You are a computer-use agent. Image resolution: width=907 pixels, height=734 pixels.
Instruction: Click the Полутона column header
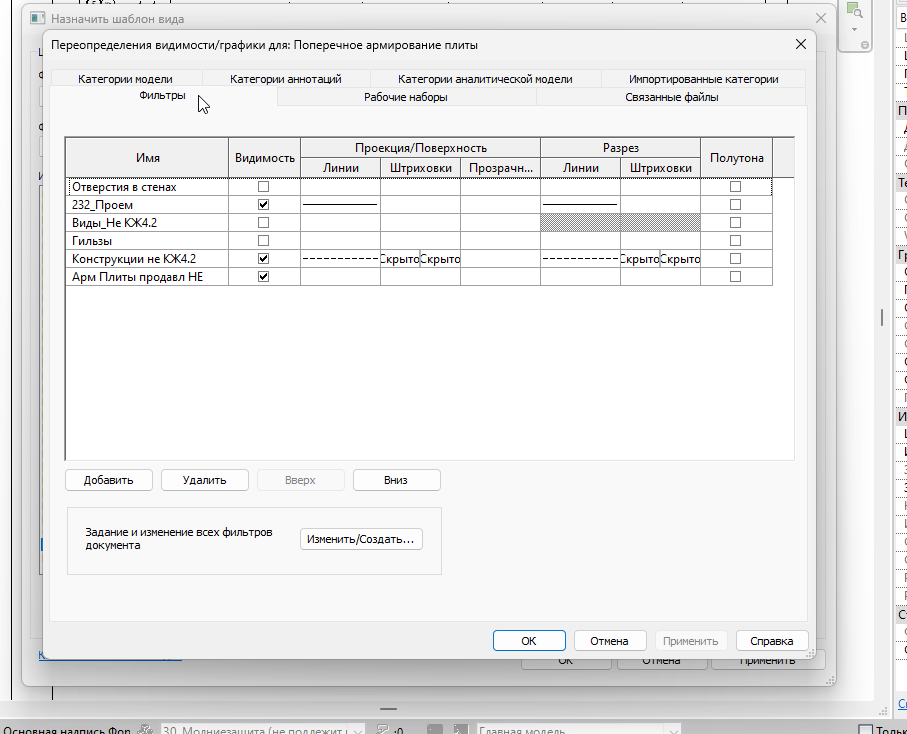pos(736,158)
